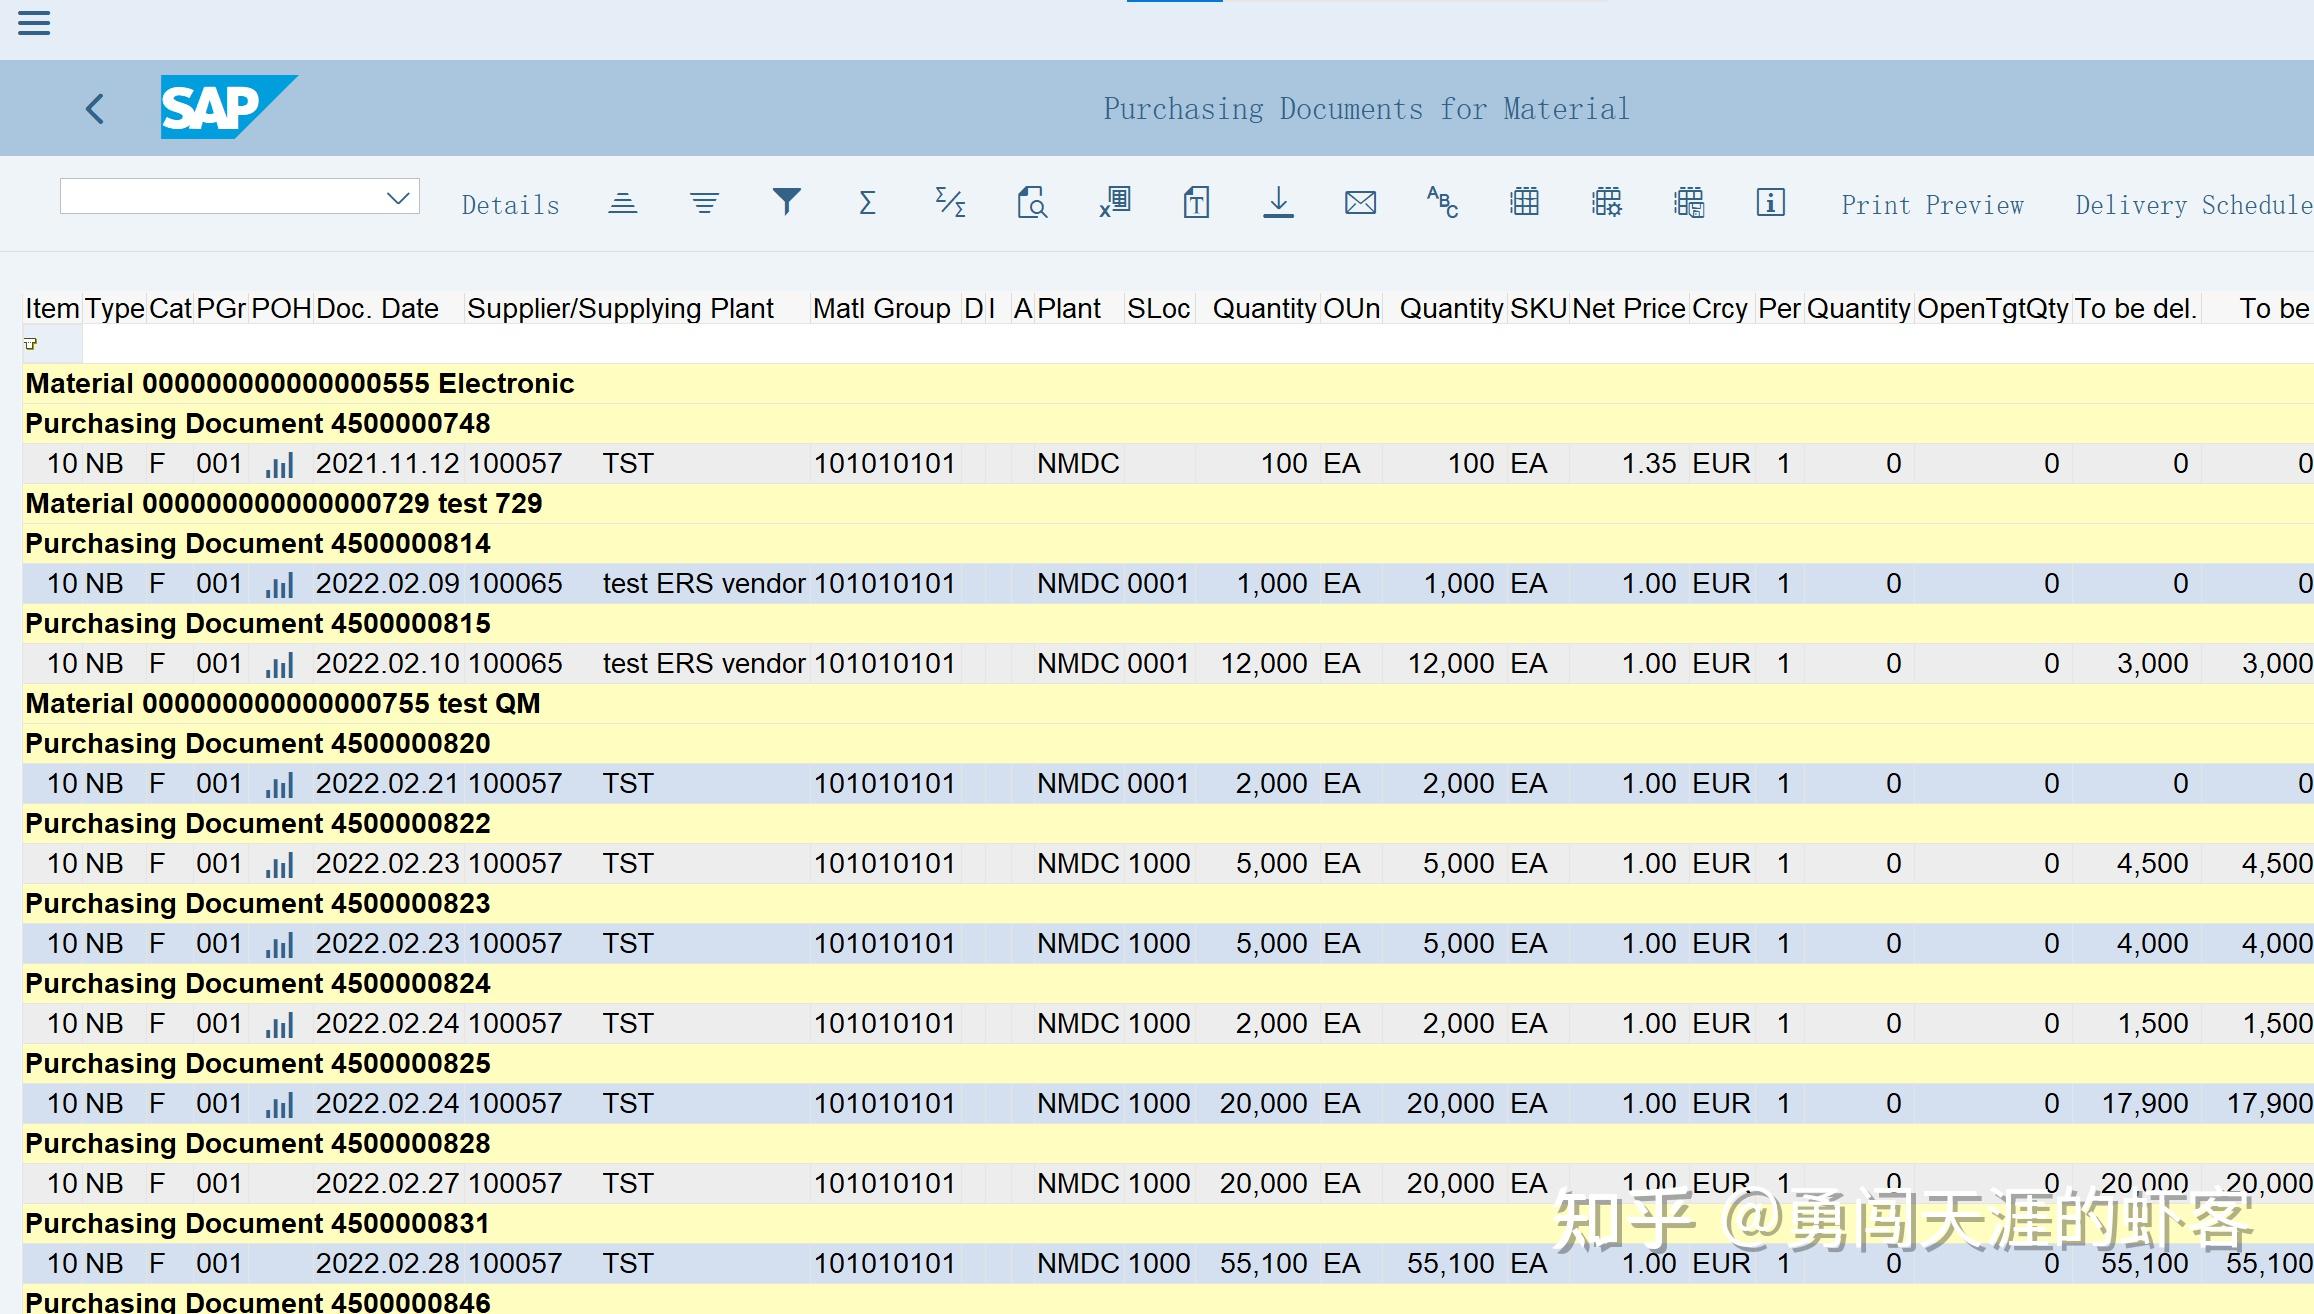Screen dimensions: 2314x1314
Task: Click the Change Layout grid-gear icon
Action: (1606, 203)
